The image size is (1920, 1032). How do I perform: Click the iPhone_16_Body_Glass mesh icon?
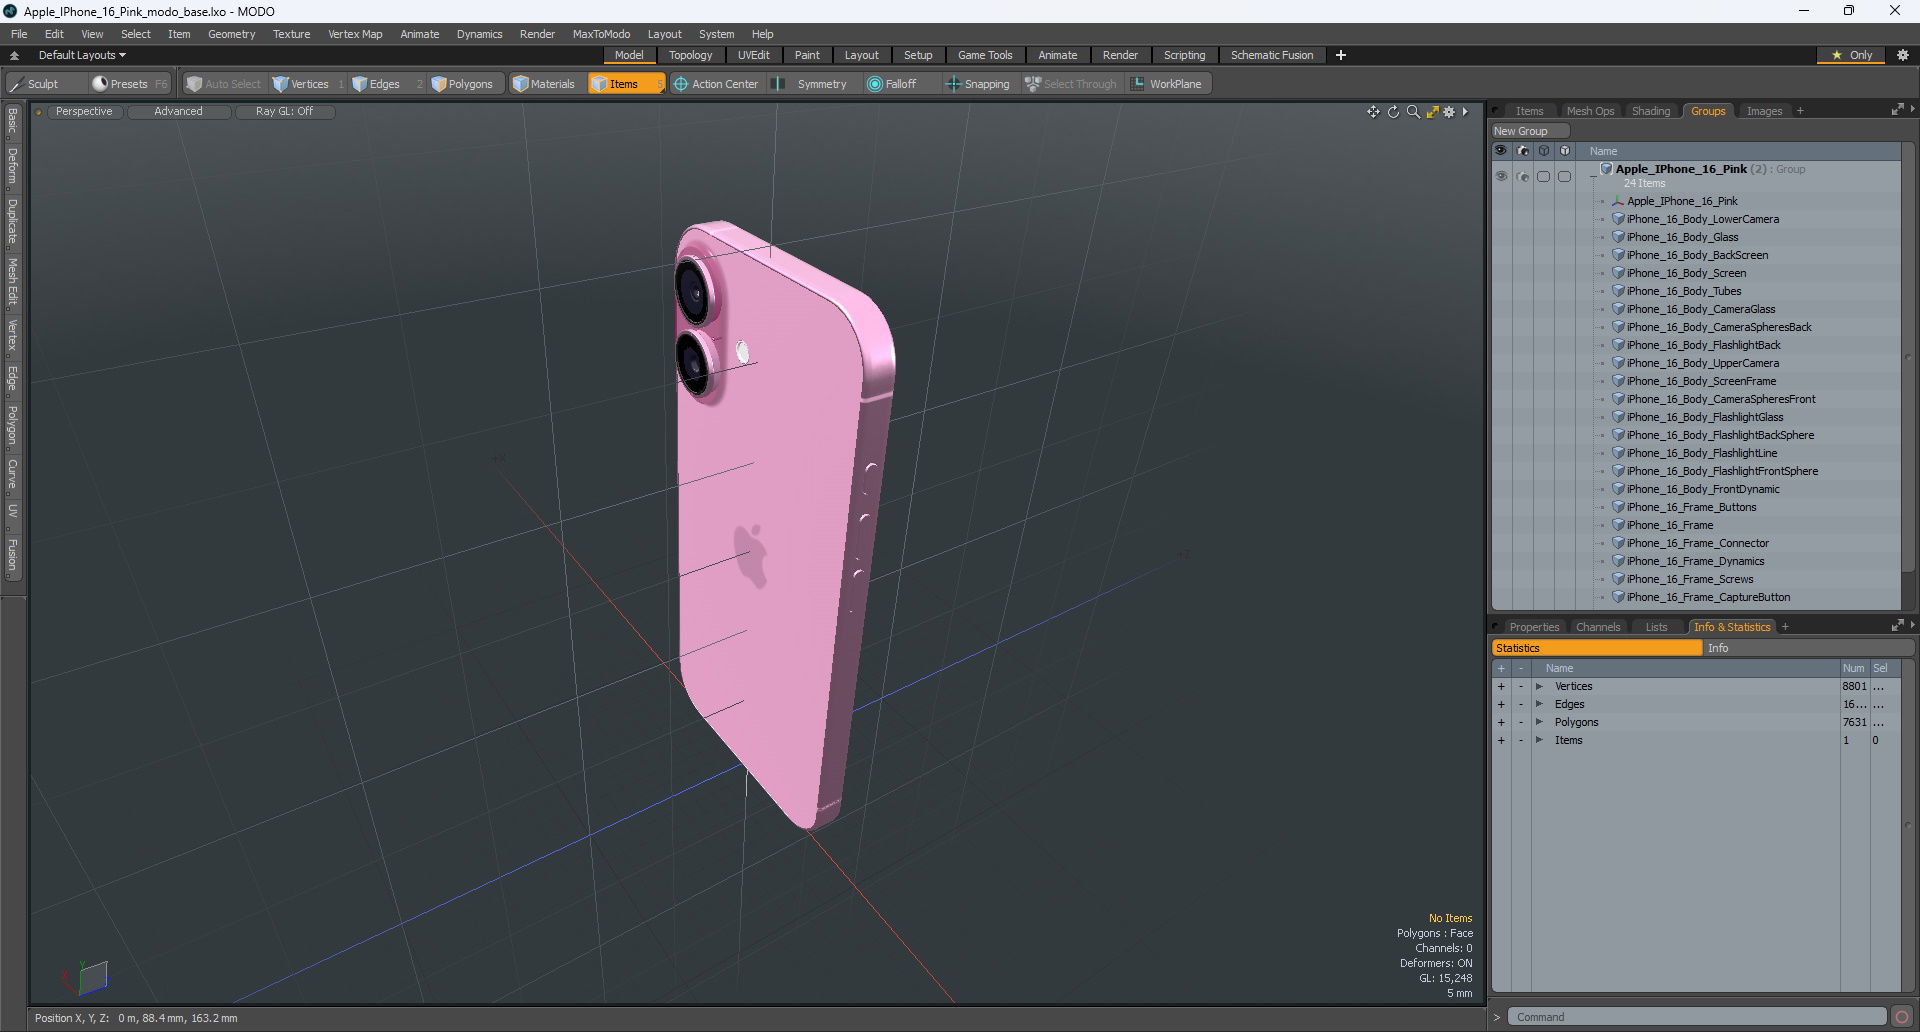1618,237
